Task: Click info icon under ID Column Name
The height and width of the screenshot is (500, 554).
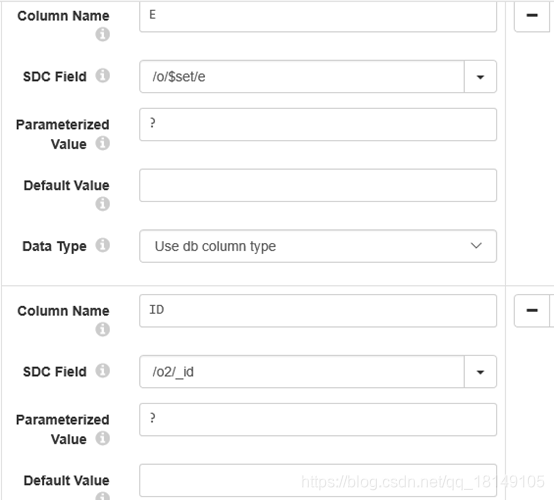Action: coord(102,329)
